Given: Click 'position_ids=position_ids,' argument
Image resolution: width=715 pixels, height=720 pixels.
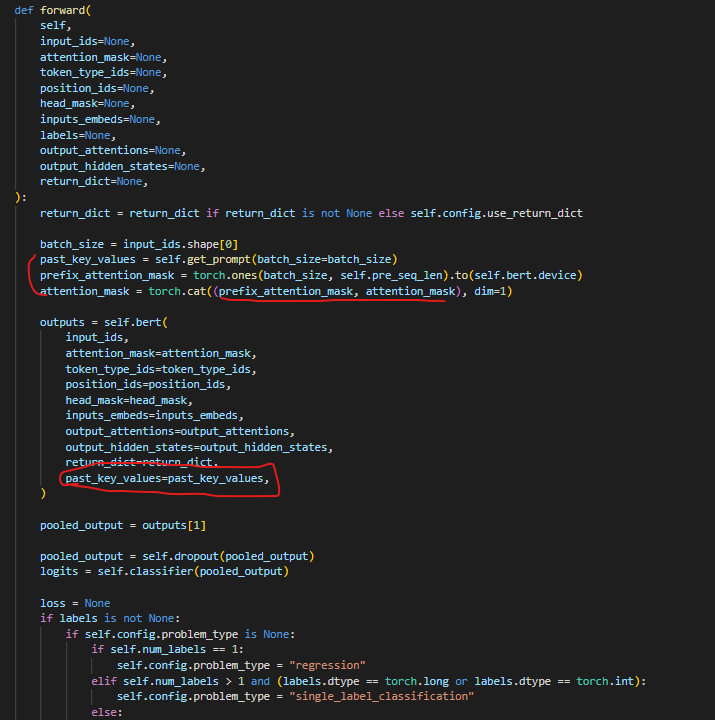Looking at the screenshot, I should [148, 384].
